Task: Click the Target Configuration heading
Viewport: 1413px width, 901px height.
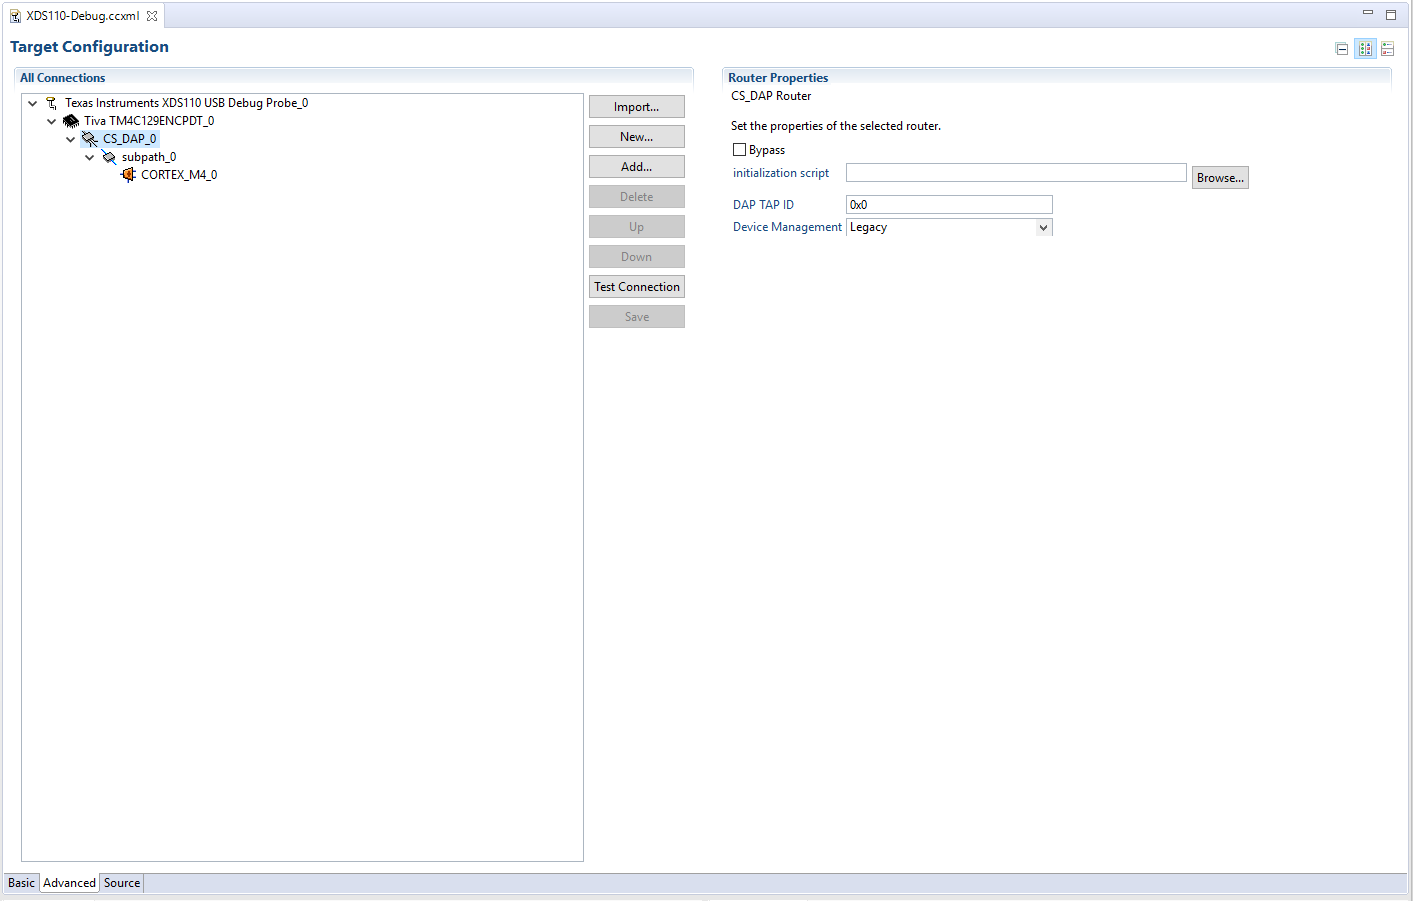Action: coord(89,47)
